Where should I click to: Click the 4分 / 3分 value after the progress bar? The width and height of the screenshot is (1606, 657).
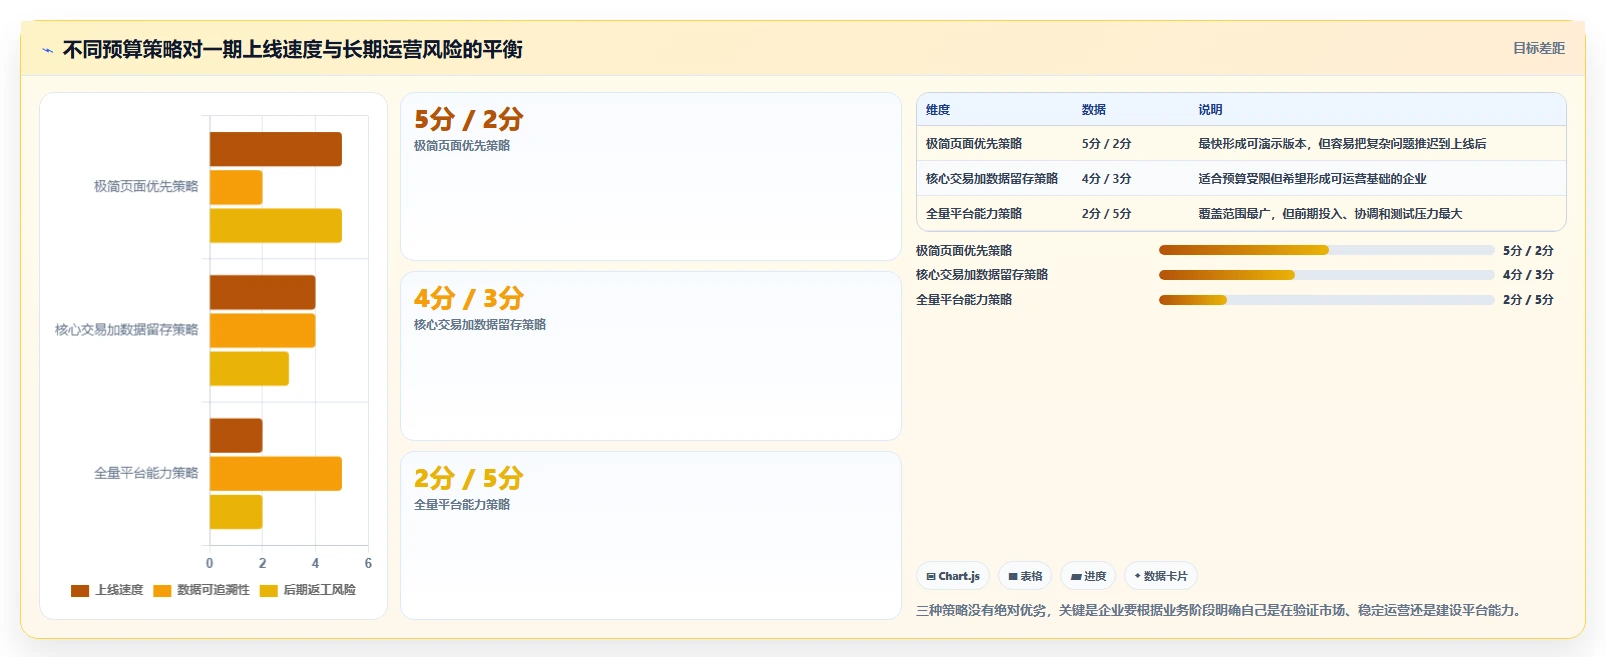pyautogui.click(x=1528, y=275)
